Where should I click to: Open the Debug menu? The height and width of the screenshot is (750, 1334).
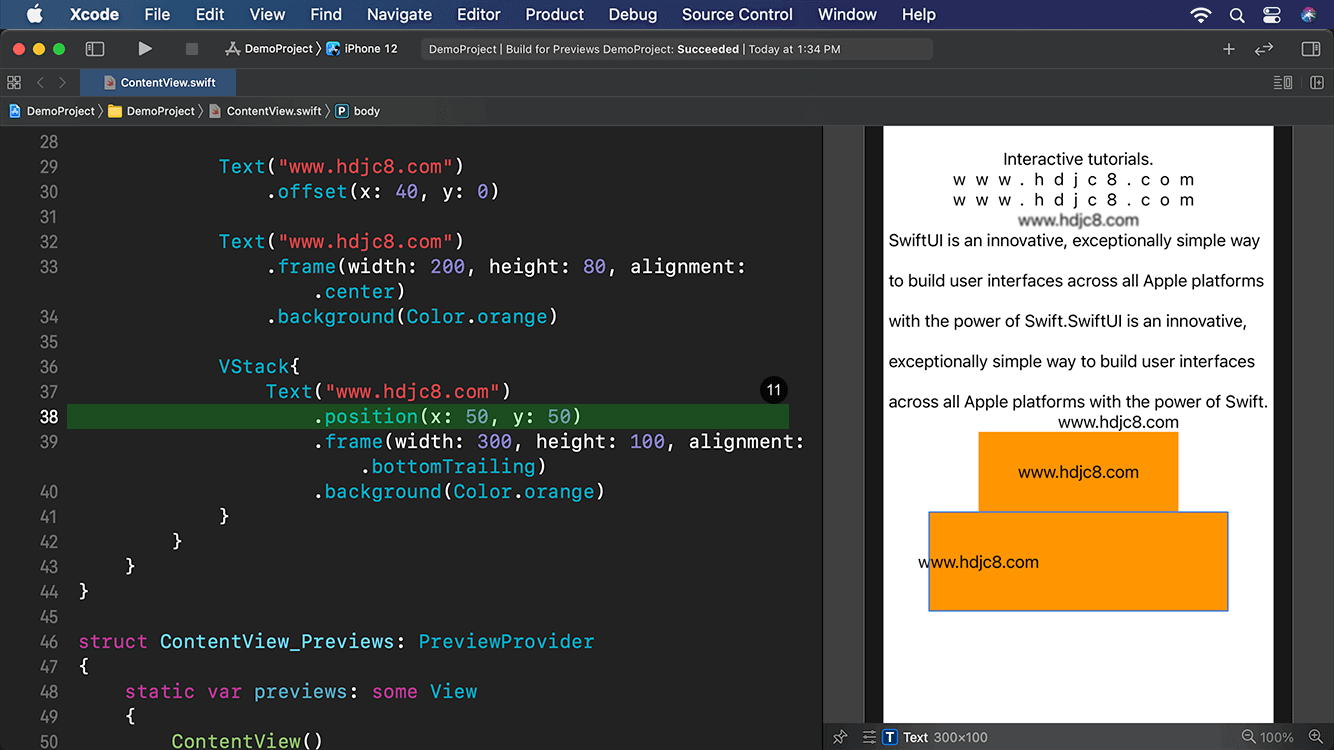(633, 14)
